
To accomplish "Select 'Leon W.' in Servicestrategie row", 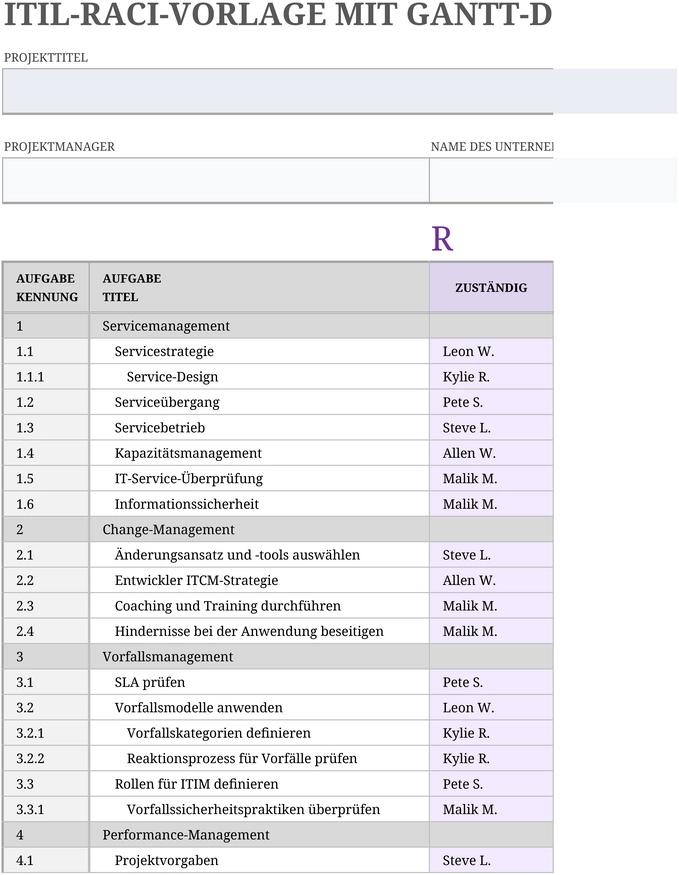I will [x=491, y=352].
